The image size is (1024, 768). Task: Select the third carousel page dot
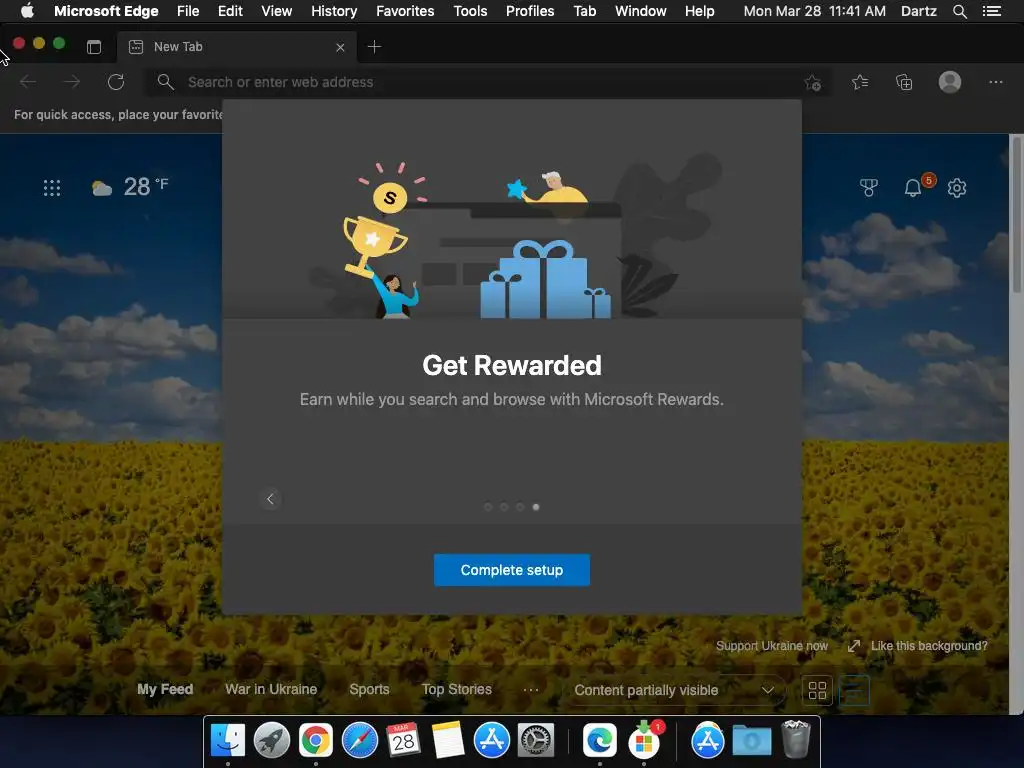point(520,507)
